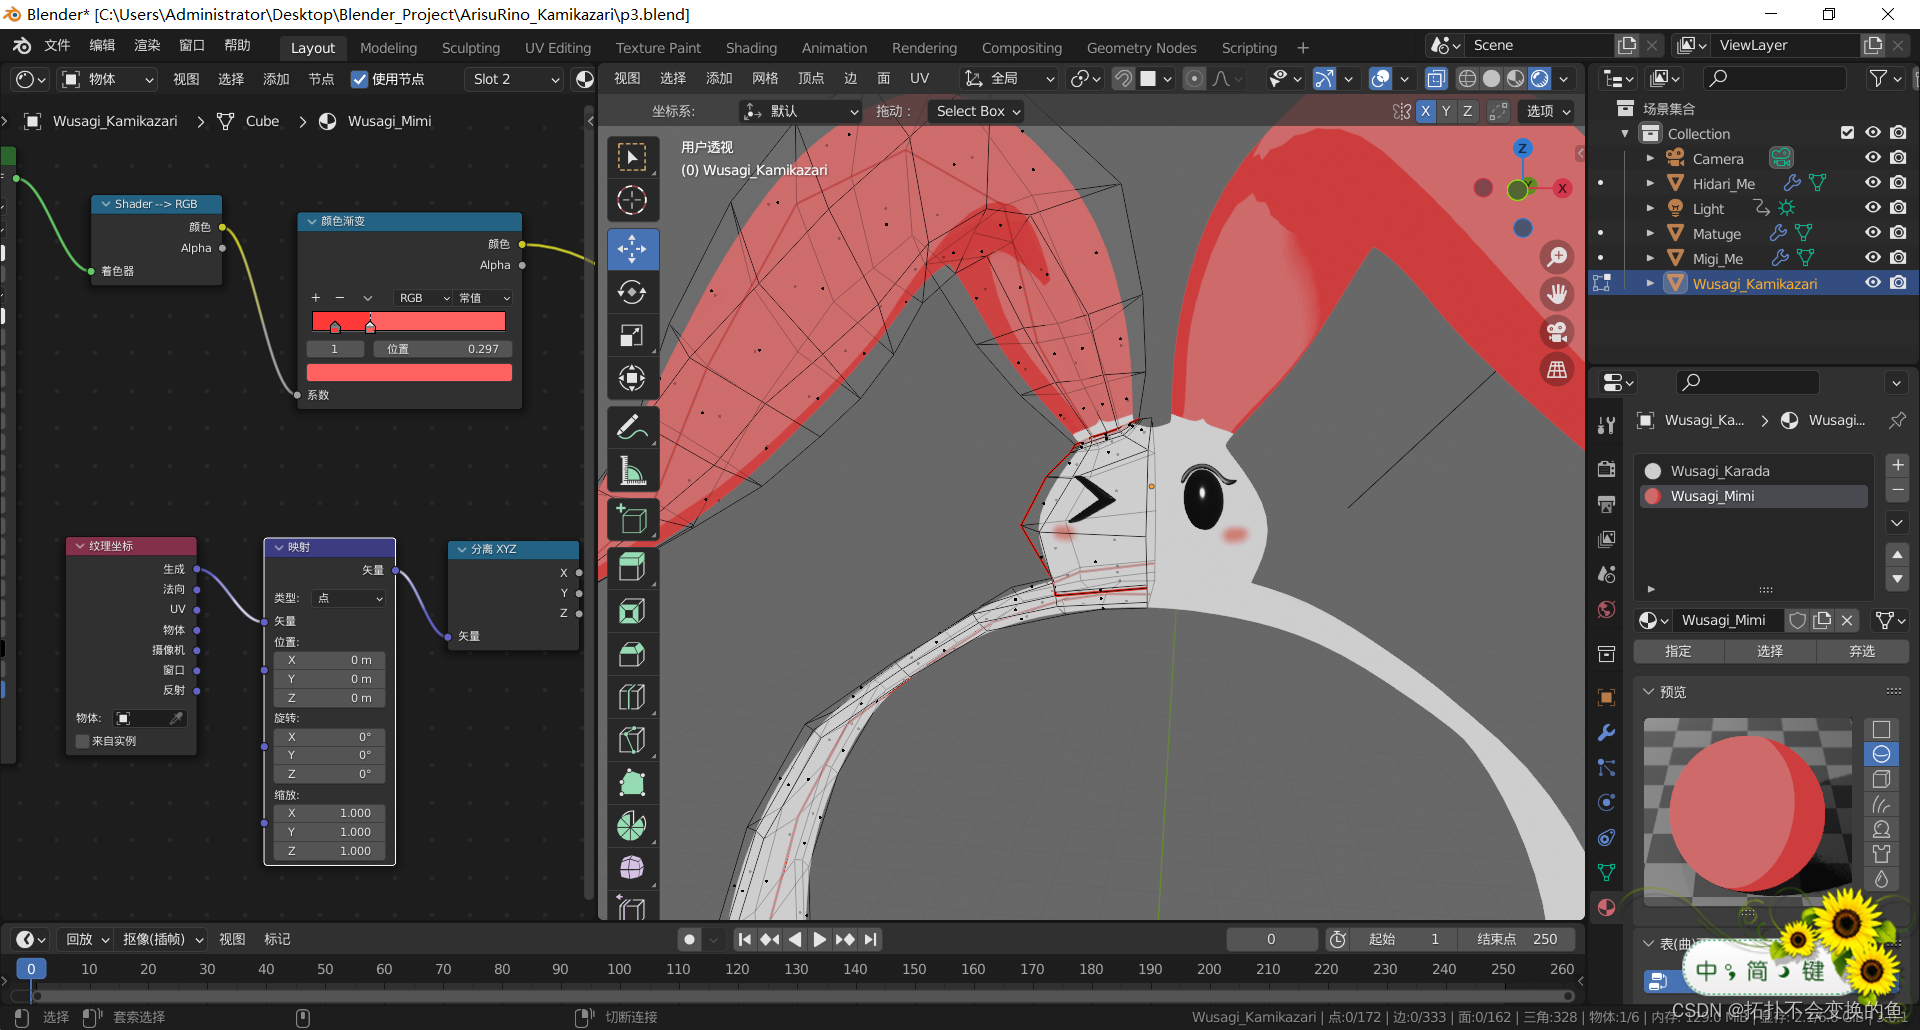Image resolution: width=1920 pixels, height=1030 pixels.
Task: Click the pan view hand icon
Action: [x=1557, y=294]
